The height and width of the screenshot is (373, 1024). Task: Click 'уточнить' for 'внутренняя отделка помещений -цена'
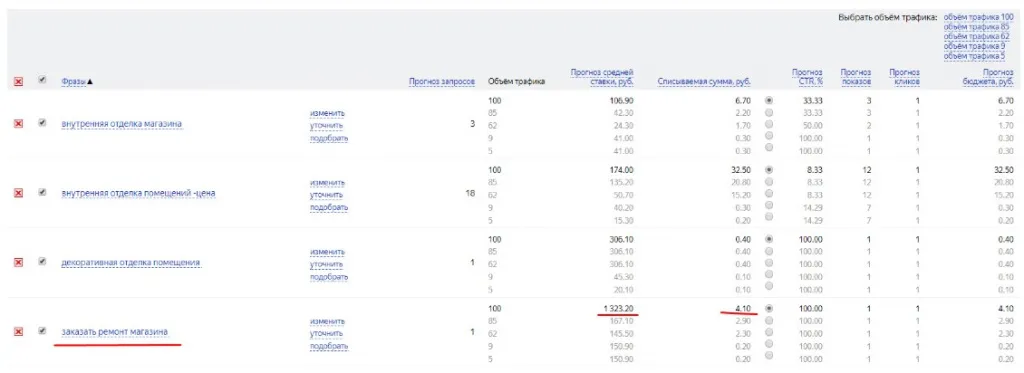click(327, 195)
